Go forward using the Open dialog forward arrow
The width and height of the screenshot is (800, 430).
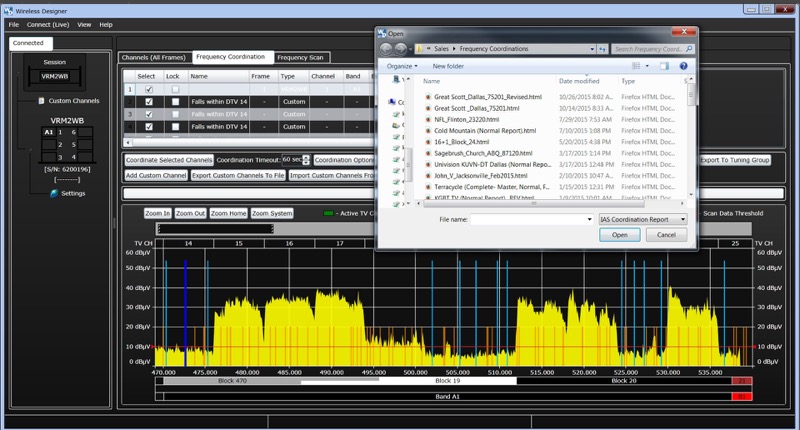[x=401, y=49]
